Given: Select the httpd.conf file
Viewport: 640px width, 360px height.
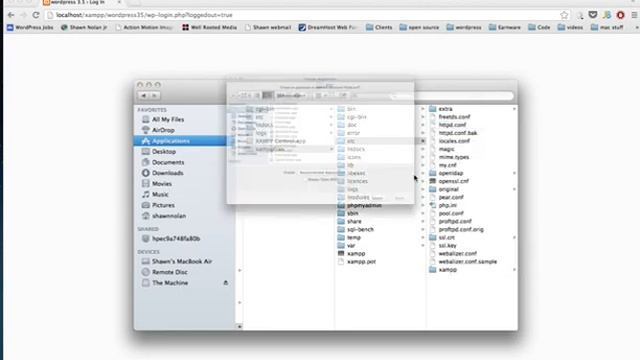Looking at the screenshot, I should tap(452, 125).
